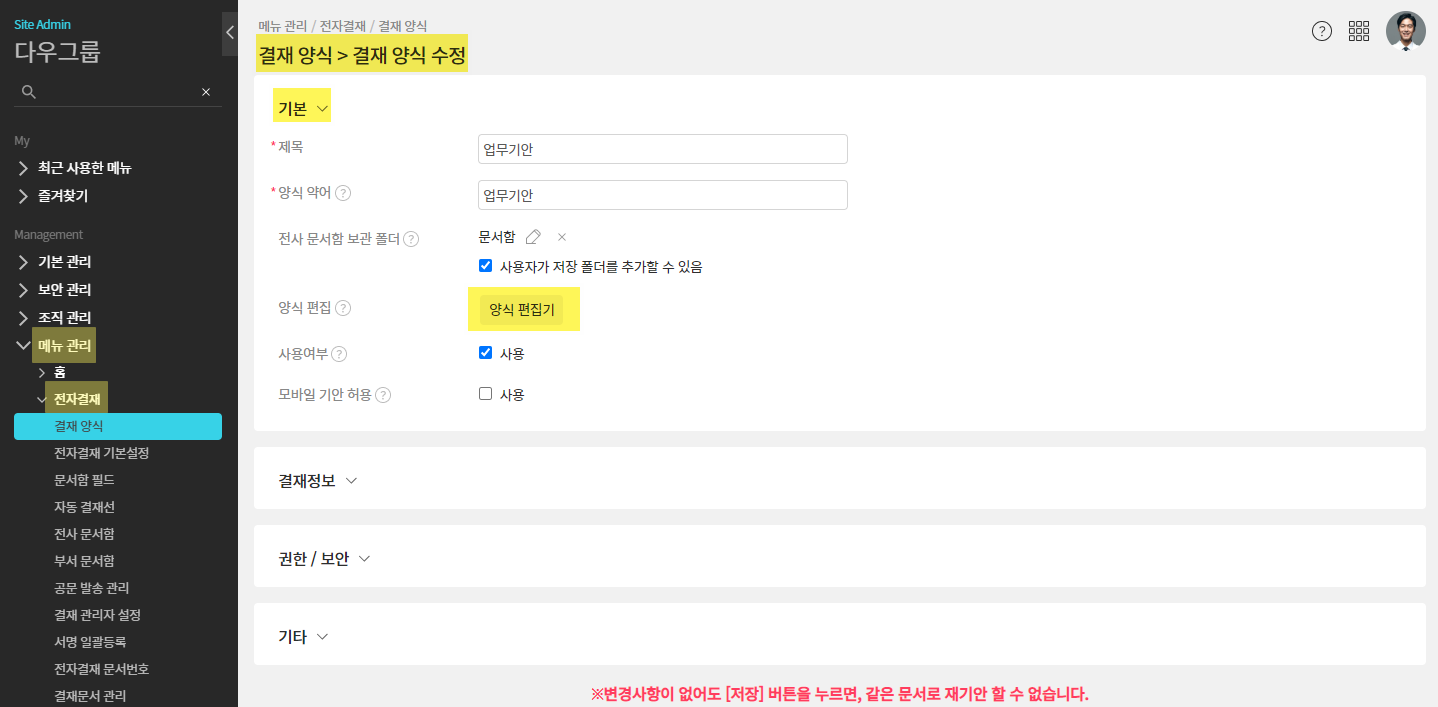Open the apps grid menu icon
Viewport: 1438px width, 707px height.
pyautogui.click(x=1358, y=31)
